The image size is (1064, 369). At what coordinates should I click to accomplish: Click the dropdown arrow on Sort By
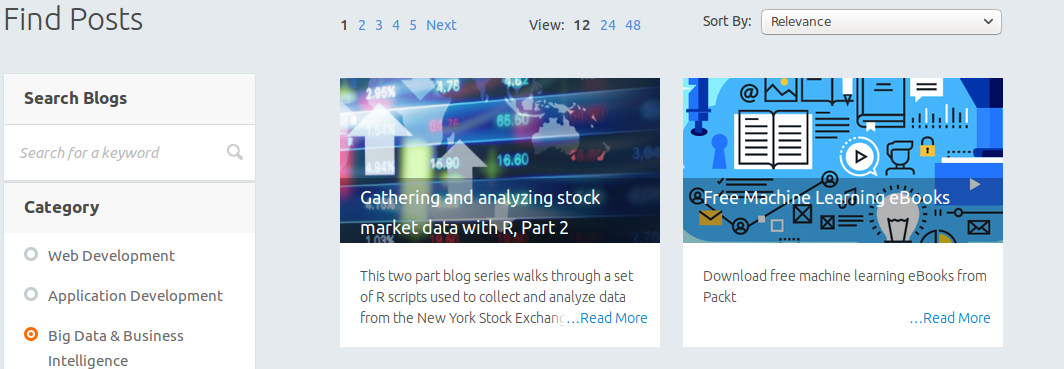[987, 22]
